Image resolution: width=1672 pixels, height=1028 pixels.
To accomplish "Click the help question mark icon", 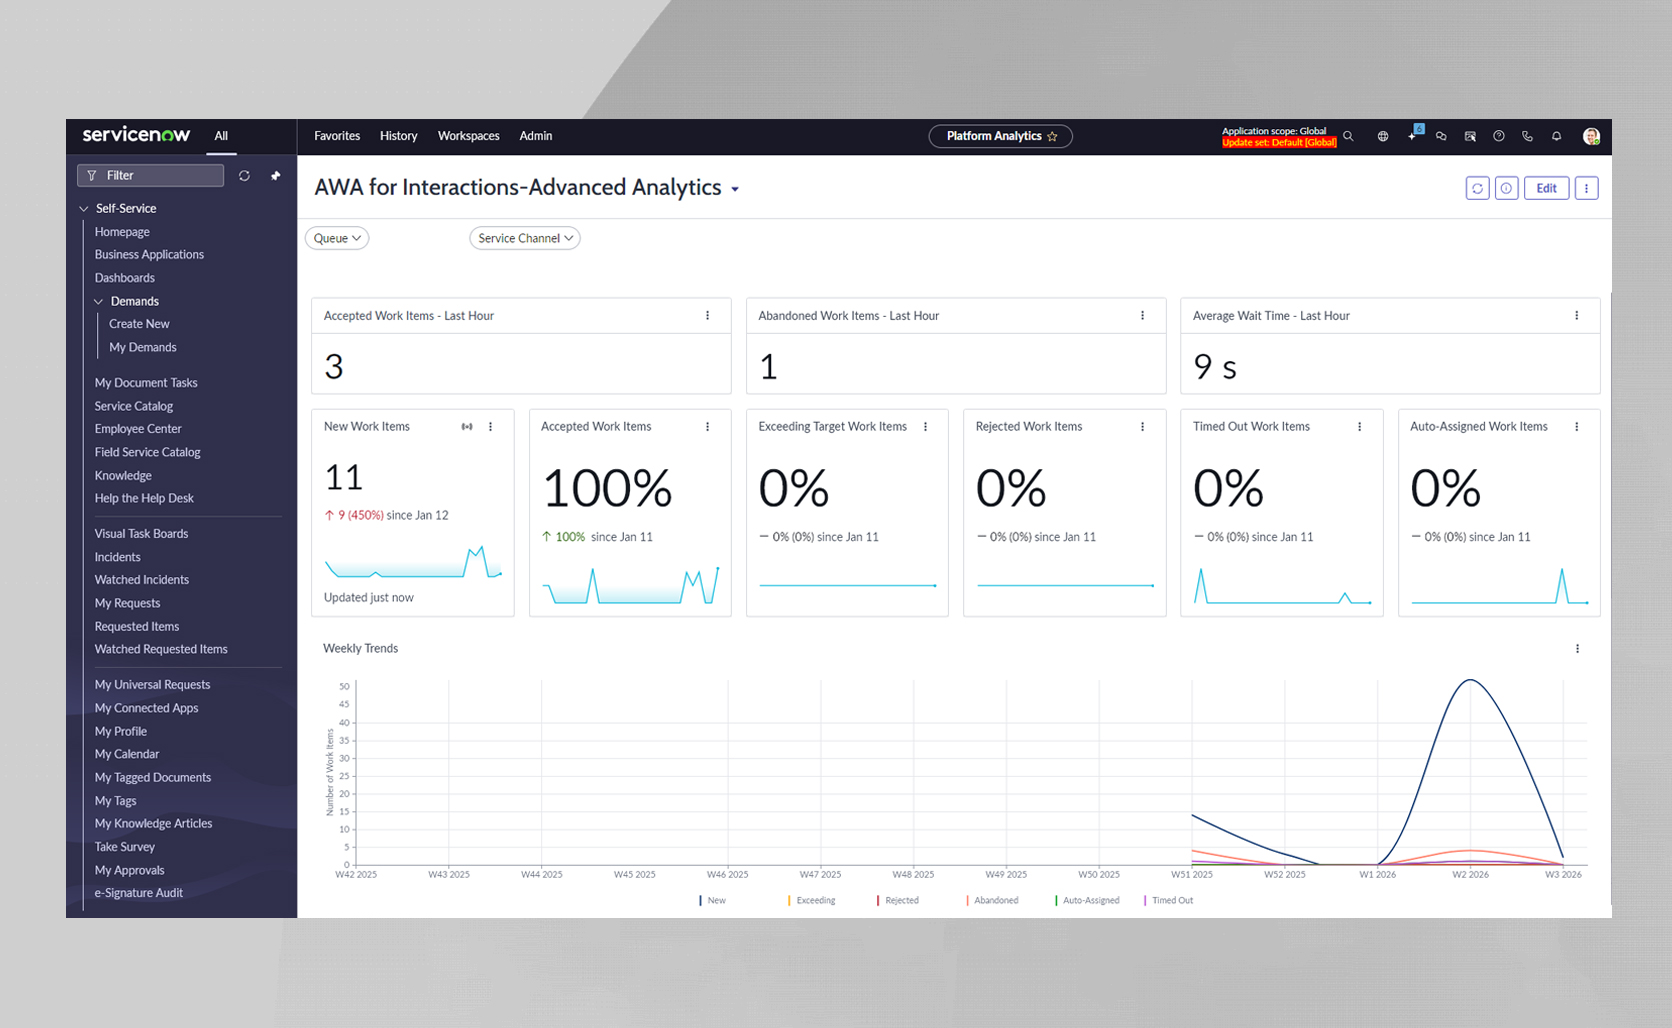I will (x=1499, y=136).
